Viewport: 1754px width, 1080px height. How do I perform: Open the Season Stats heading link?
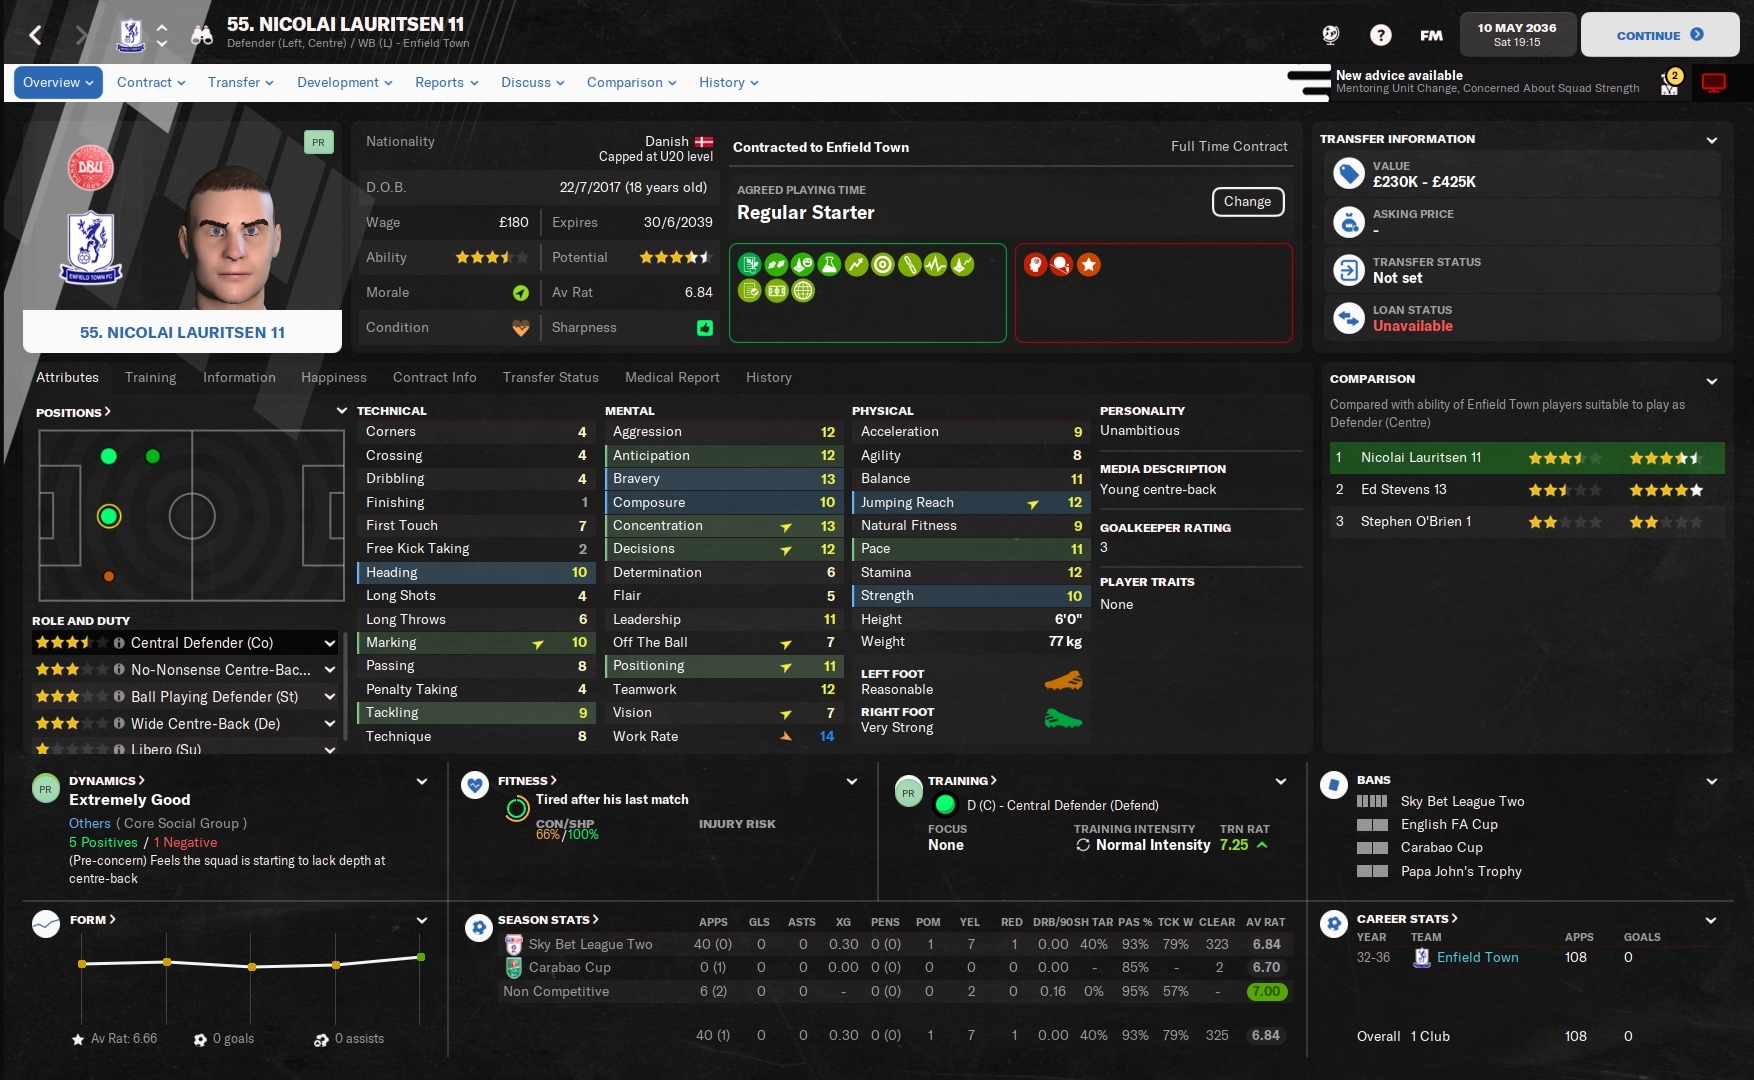coord(548,920)
